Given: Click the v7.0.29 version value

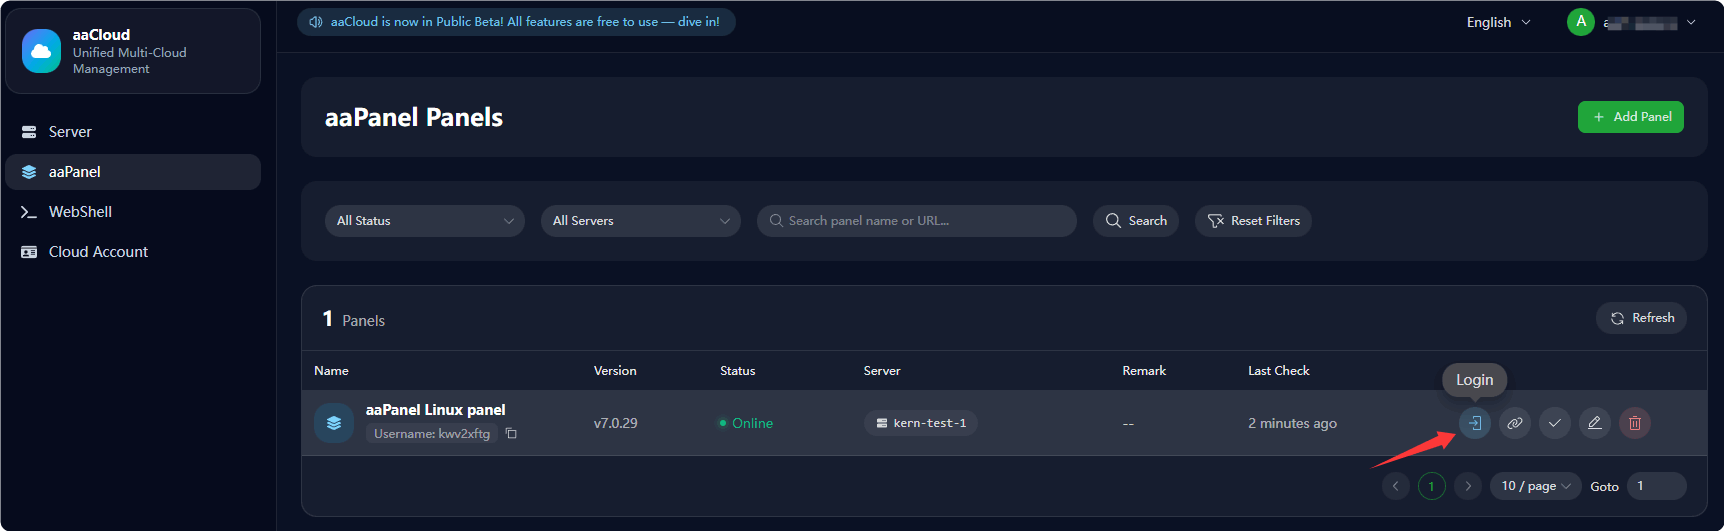Looking at the screenshot, I should pyautogui.click(x=616, y=423).
